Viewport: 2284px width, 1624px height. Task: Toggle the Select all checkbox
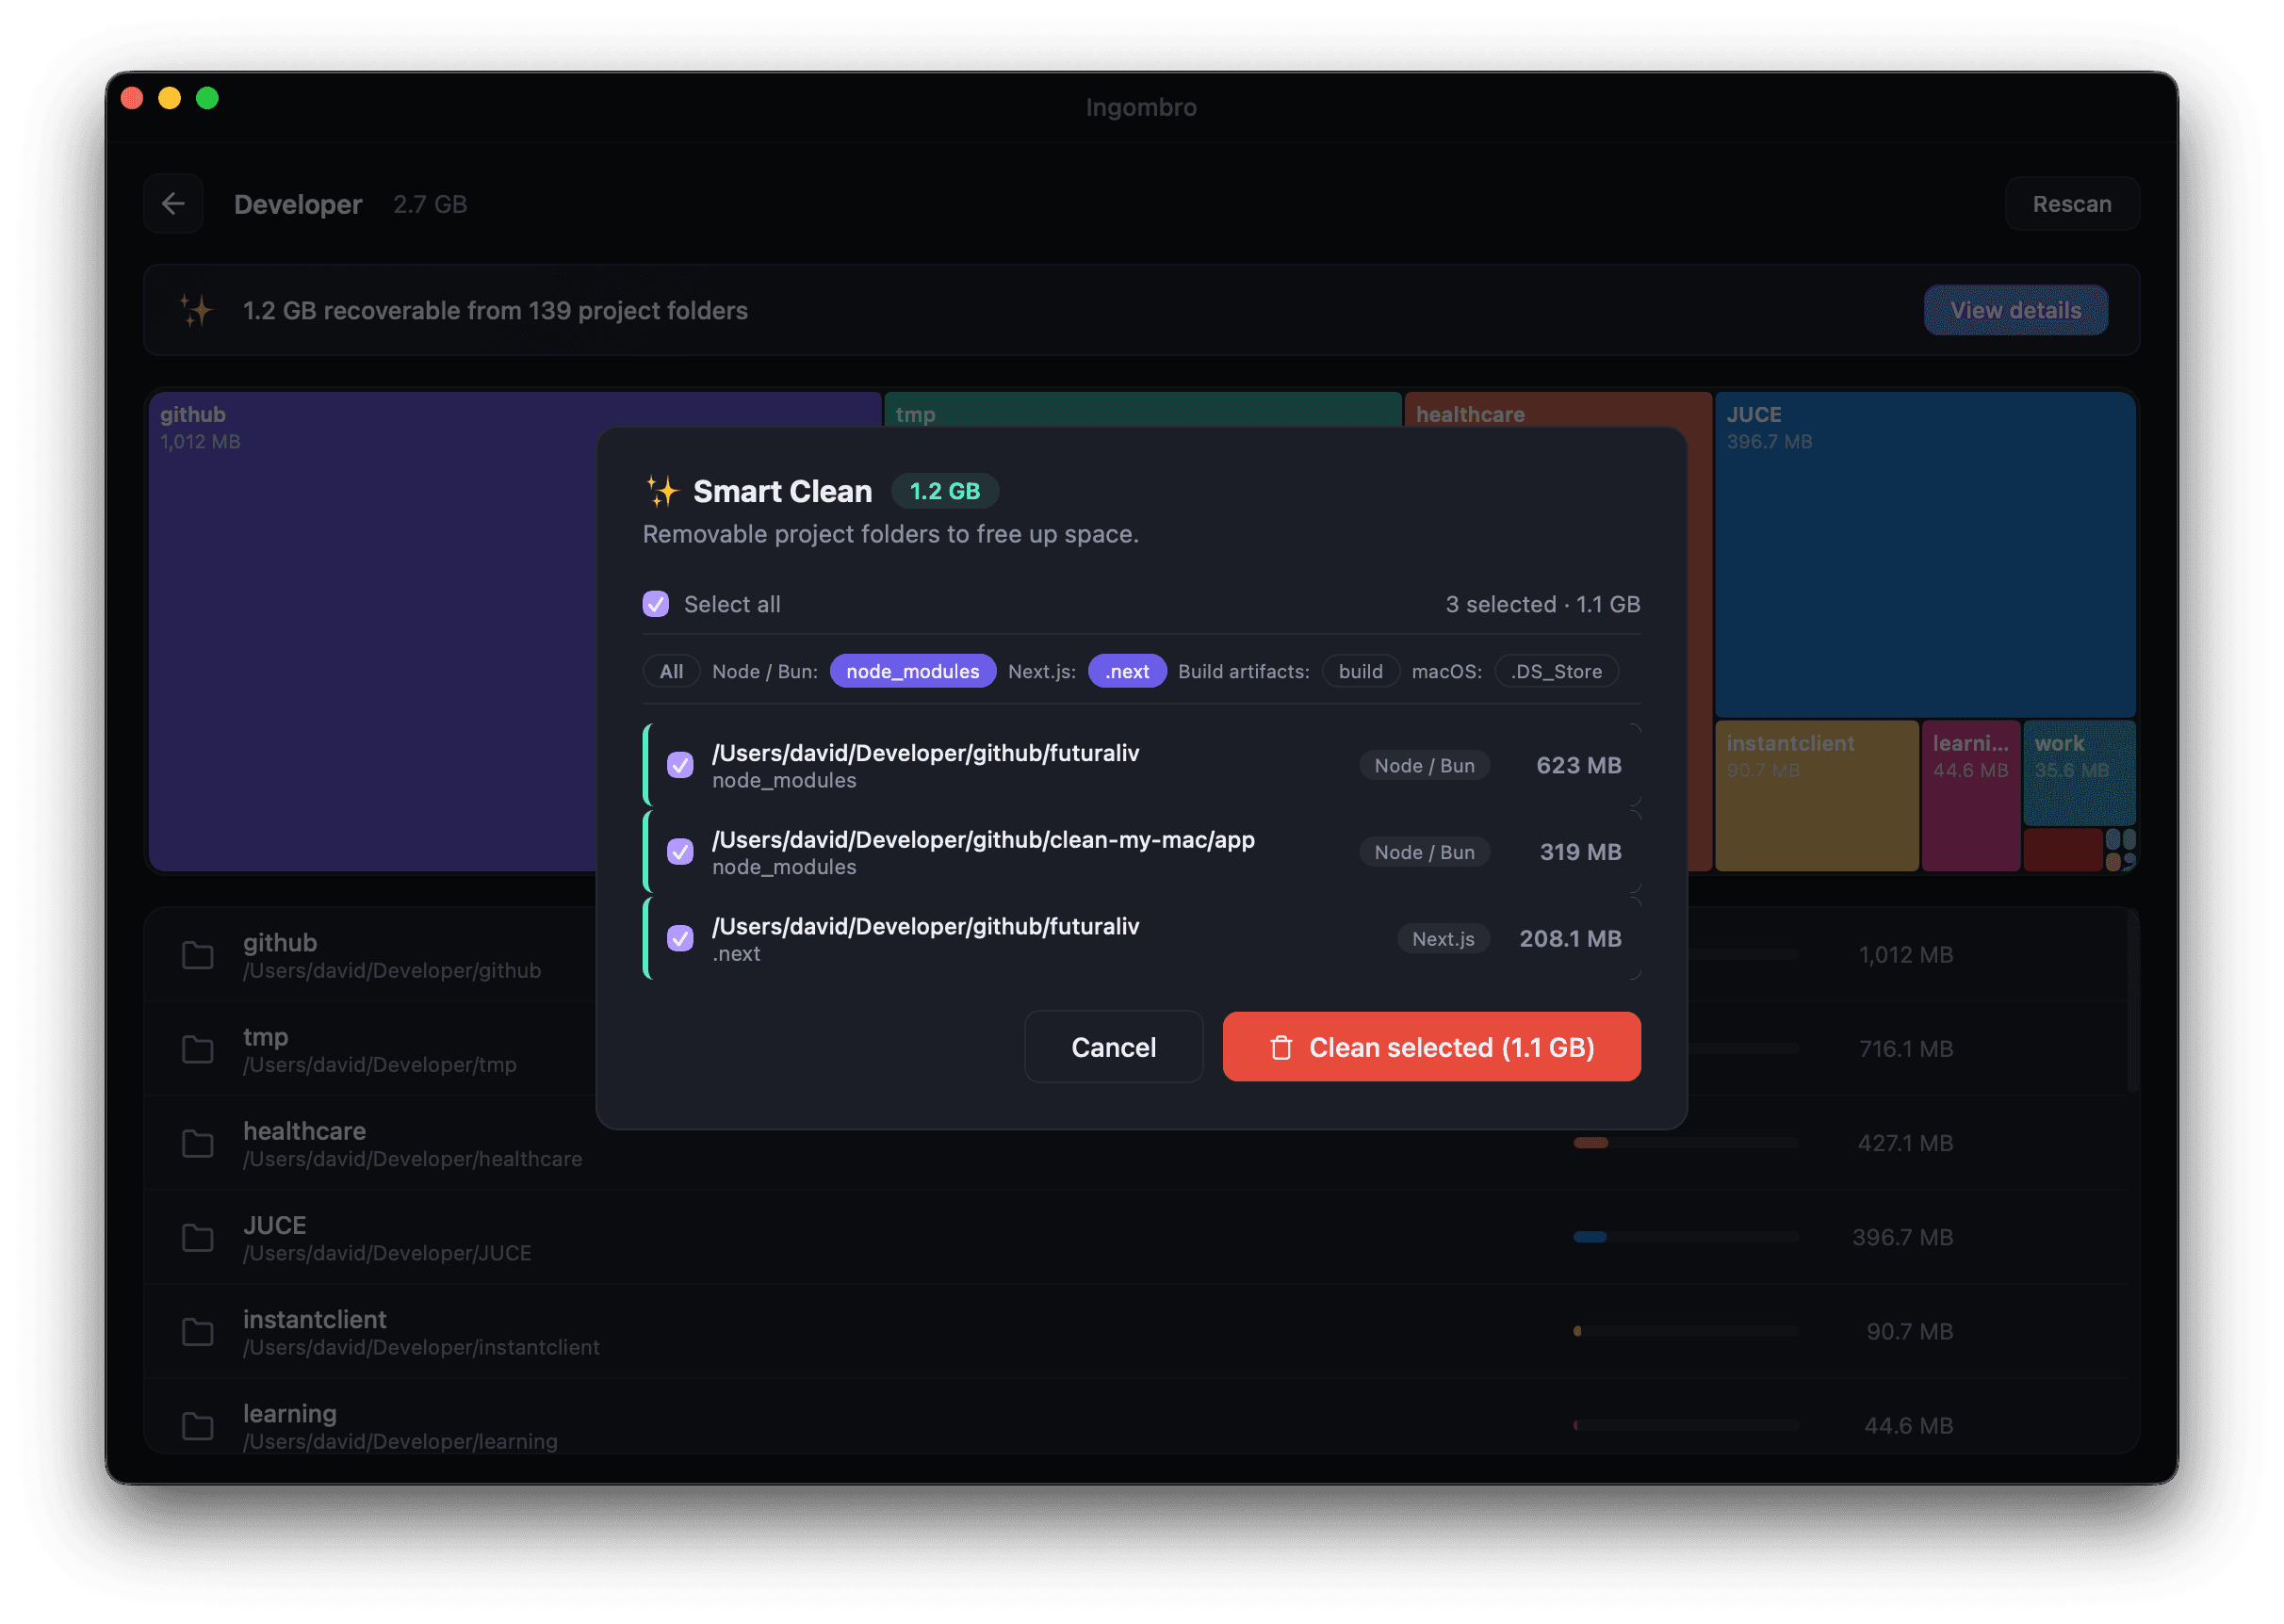click(656, 604)
